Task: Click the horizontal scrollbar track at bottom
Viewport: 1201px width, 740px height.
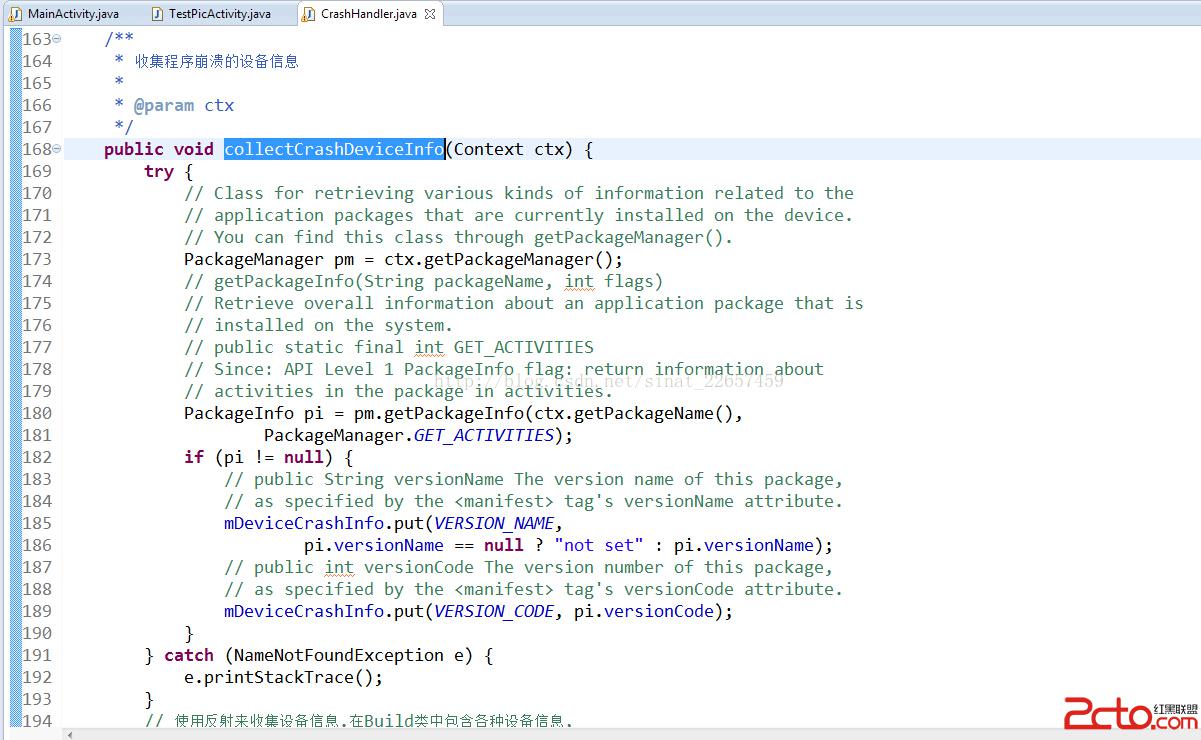Action: pyautogui.click(x=600, y=734)
